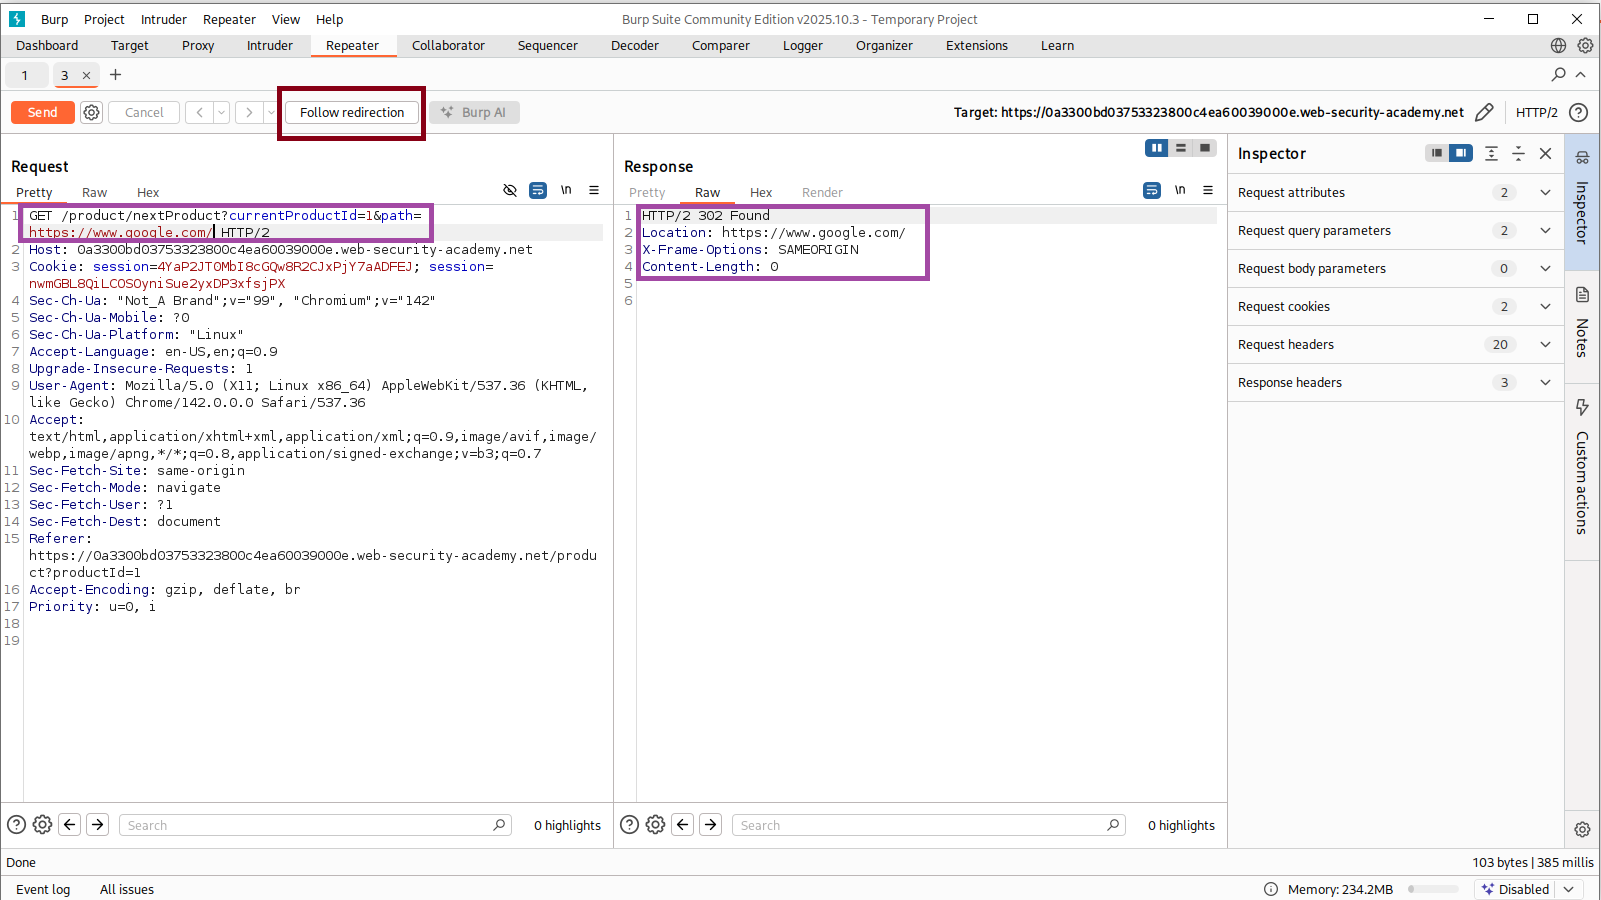
Task: Click the Repeater request settings gear icon
Action: 91,113
